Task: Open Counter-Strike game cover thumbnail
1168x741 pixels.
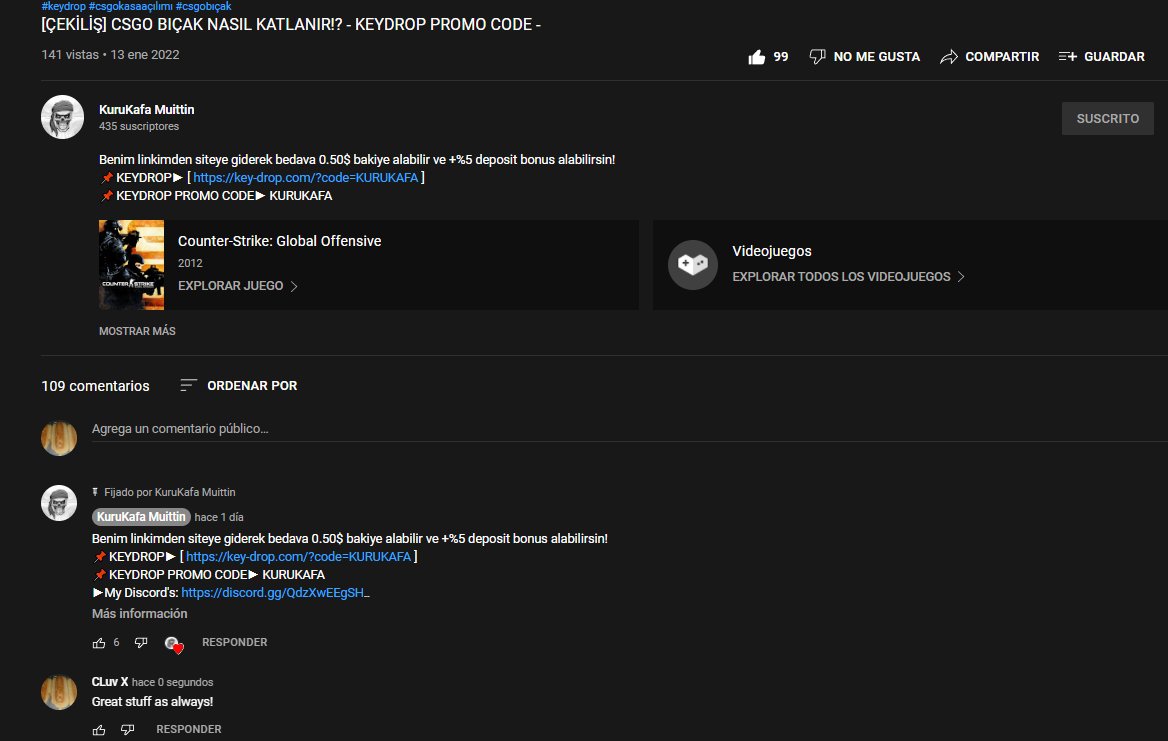Action: coord(131,264)
